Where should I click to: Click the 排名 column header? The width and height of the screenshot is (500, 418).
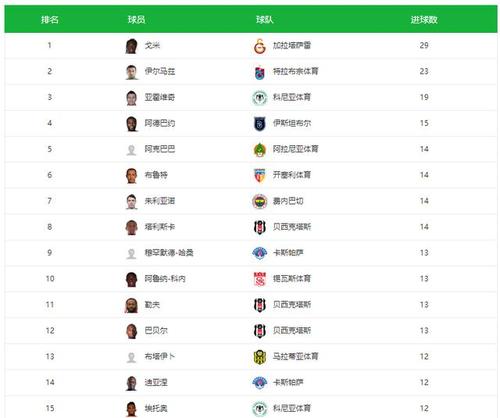50,20
